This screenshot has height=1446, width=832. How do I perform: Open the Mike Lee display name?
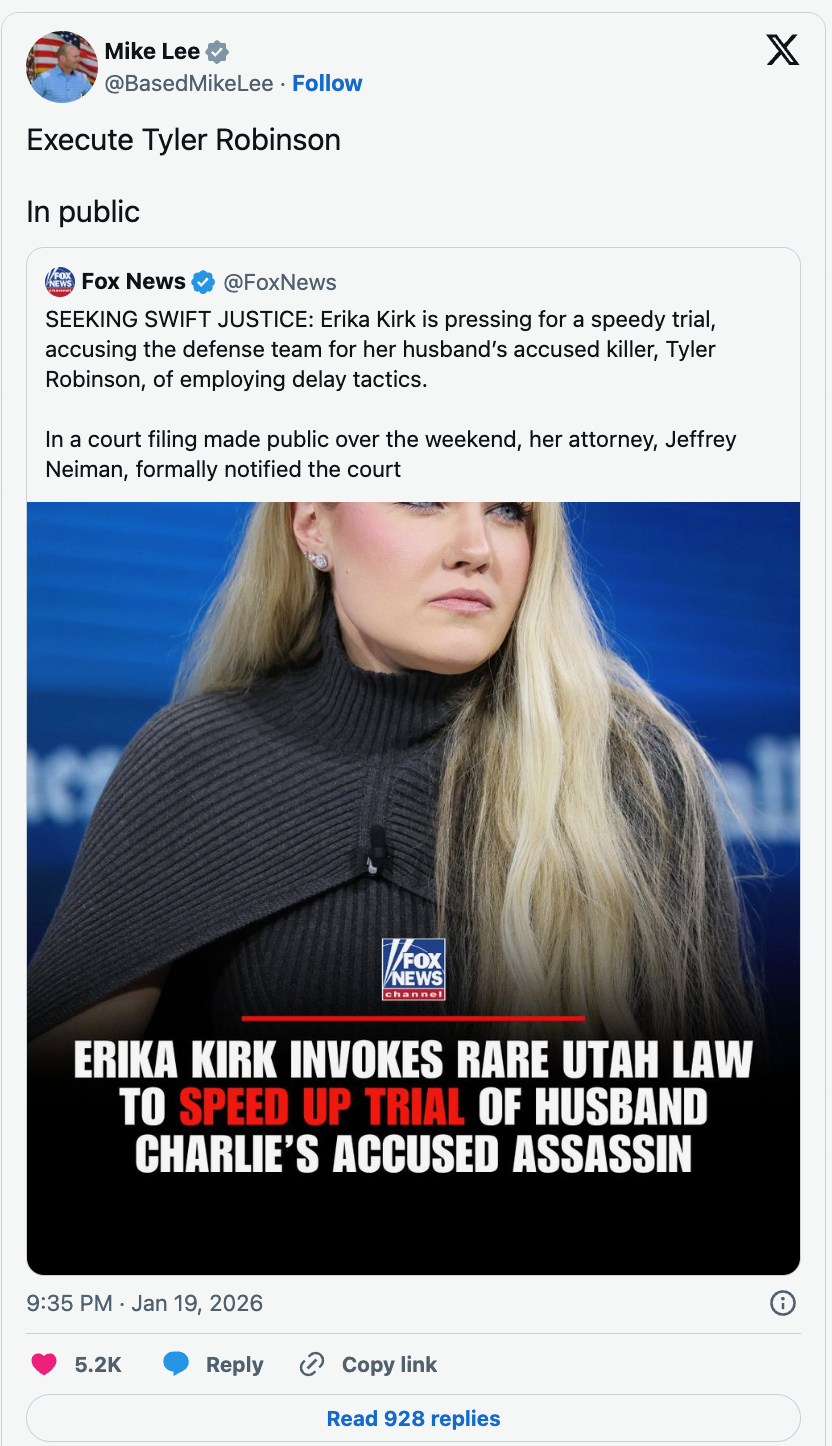click(x=152, y=52)
